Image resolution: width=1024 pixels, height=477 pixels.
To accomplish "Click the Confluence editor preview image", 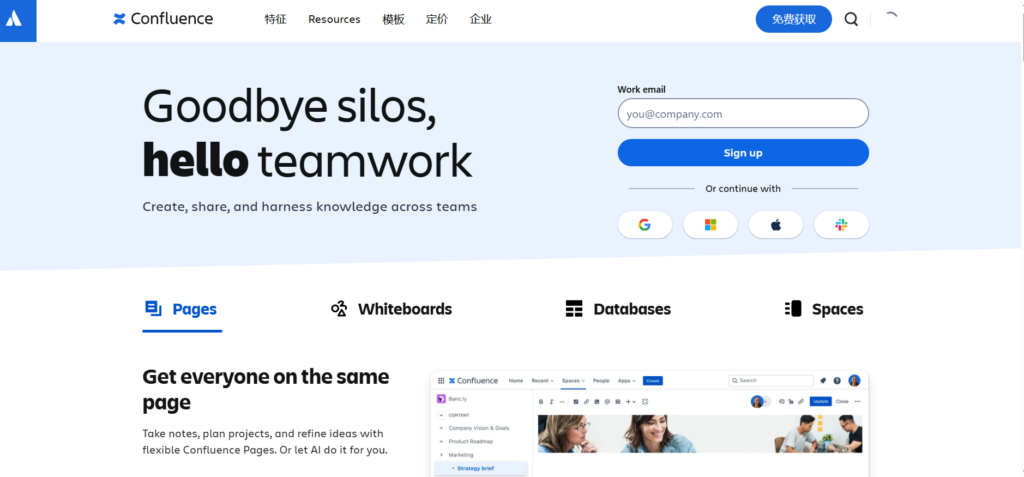I will (x=649, y=424).
